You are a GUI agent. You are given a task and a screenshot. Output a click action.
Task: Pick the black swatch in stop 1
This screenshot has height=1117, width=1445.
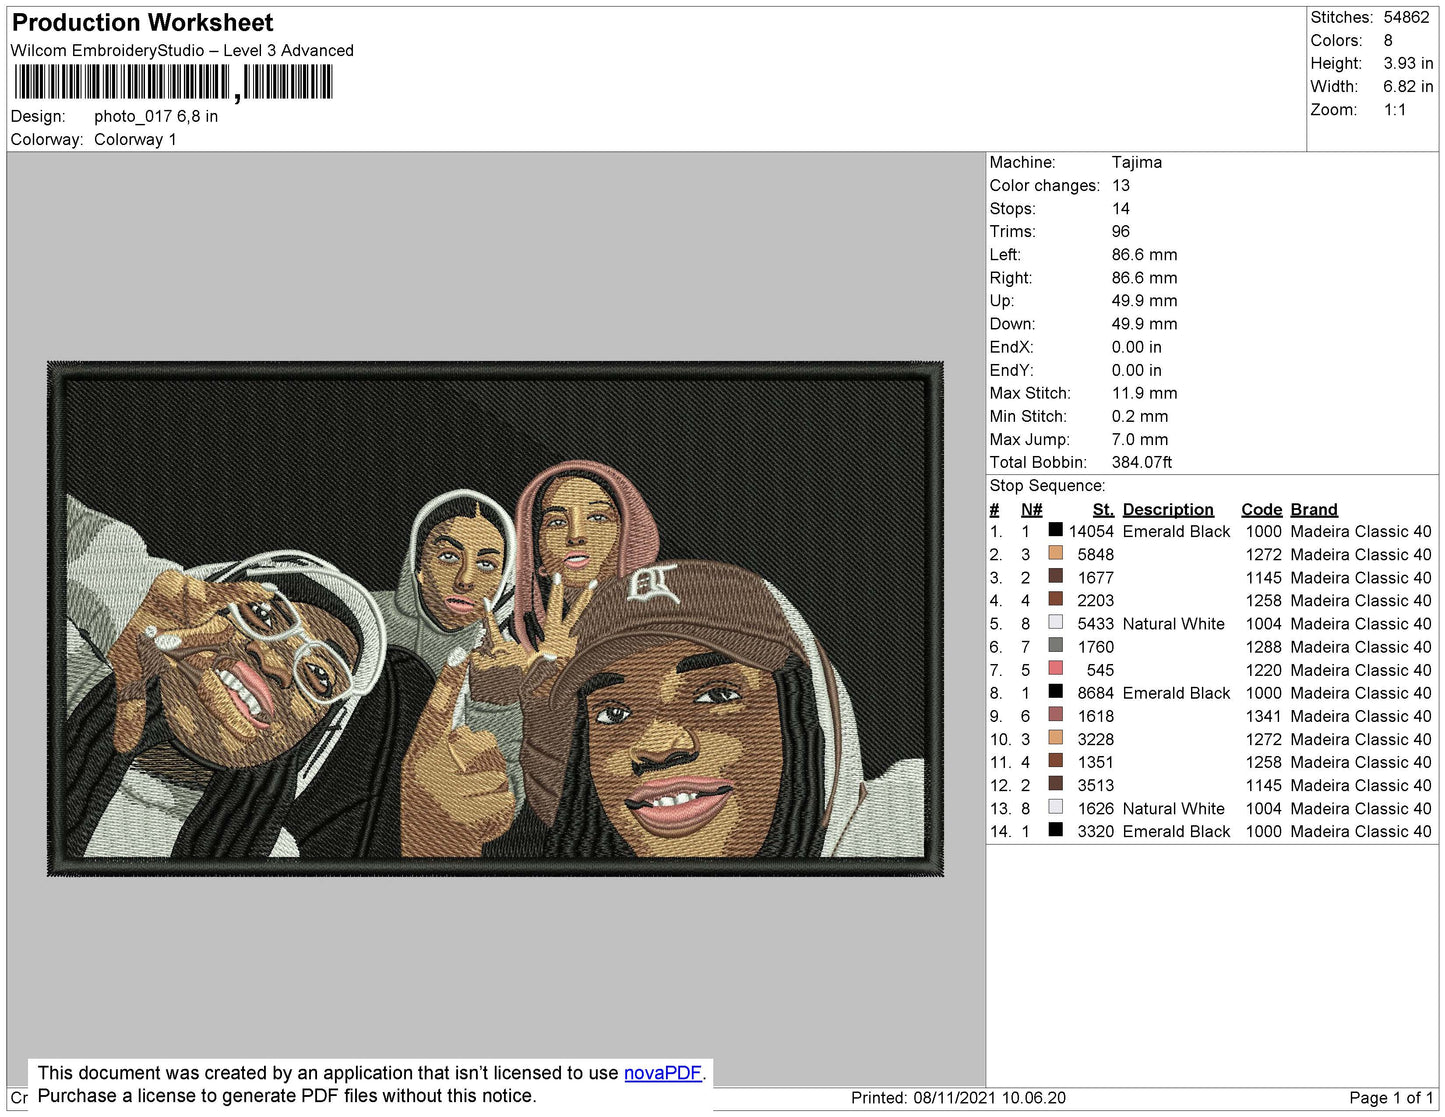coord(1055,530)
